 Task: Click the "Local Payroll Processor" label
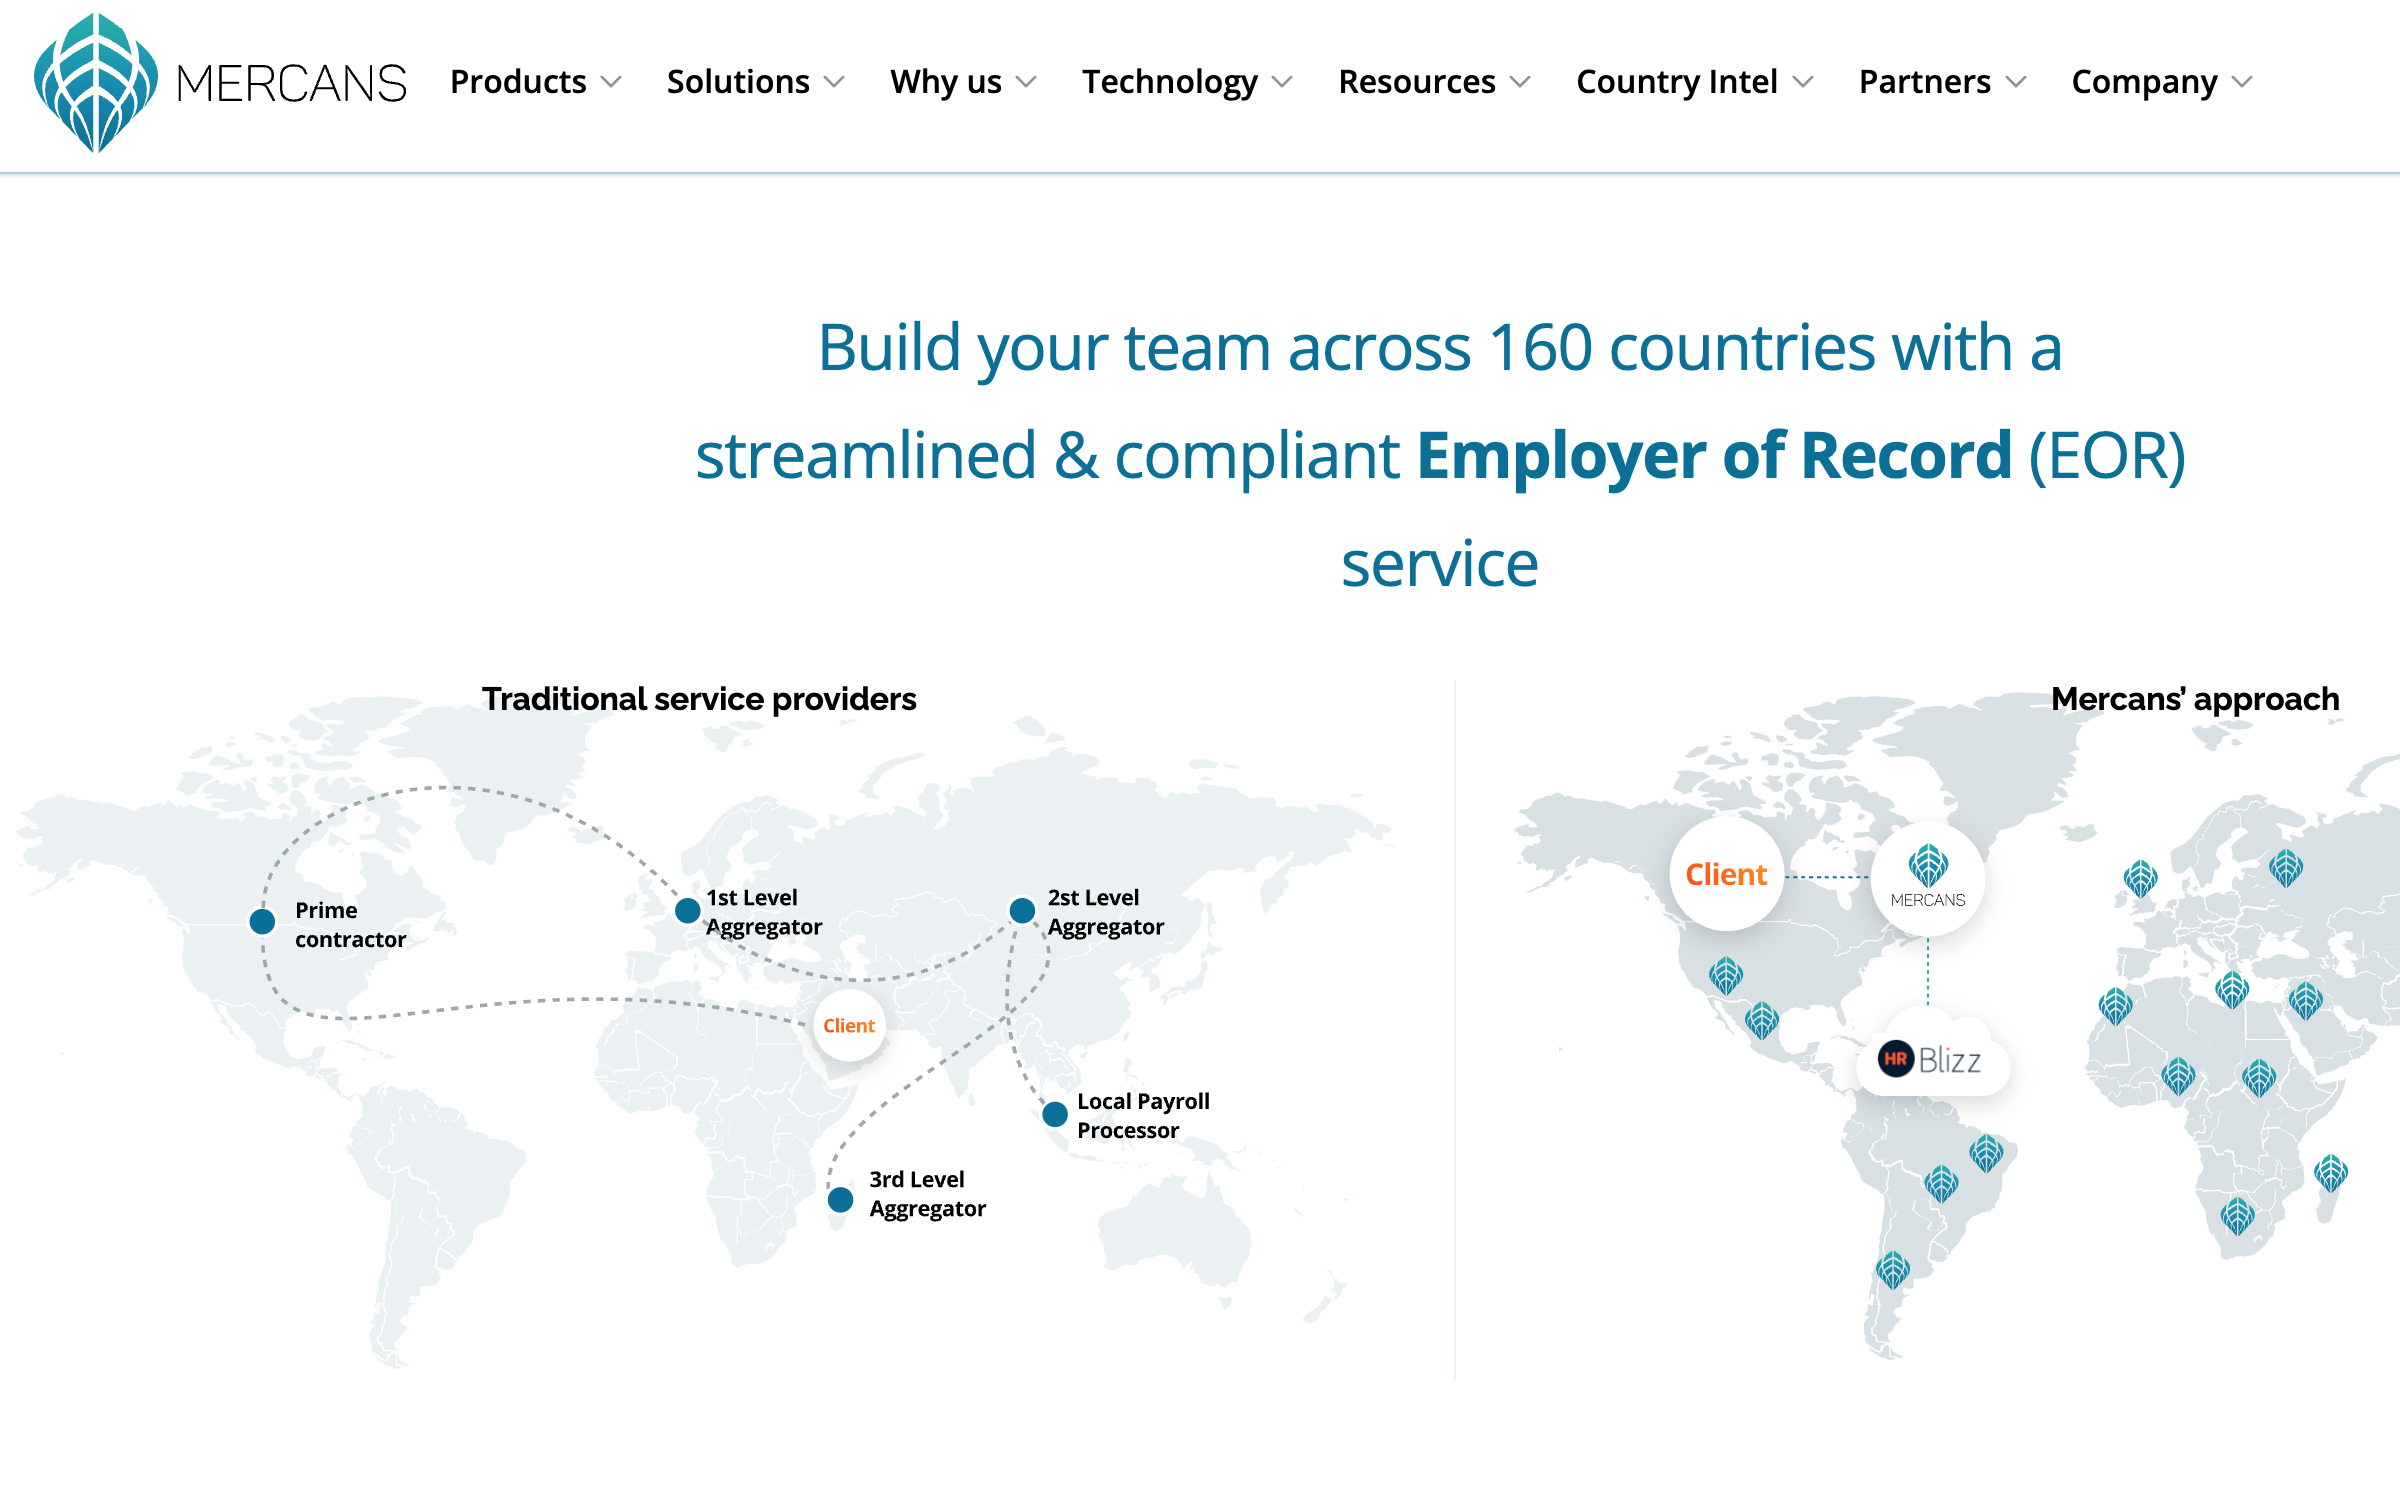[x=1143, y=1116]
